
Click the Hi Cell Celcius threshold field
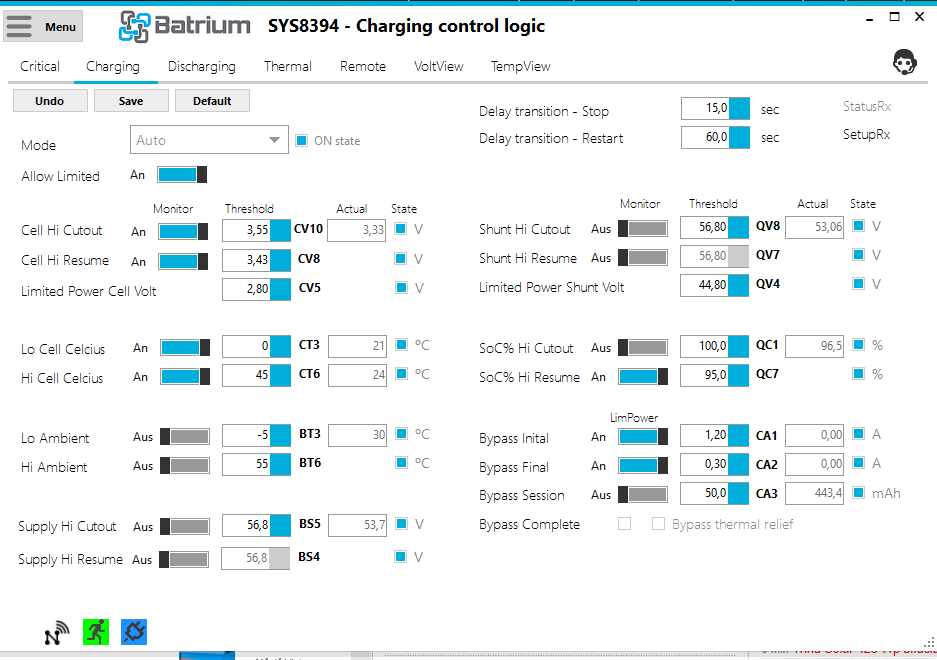246,376
